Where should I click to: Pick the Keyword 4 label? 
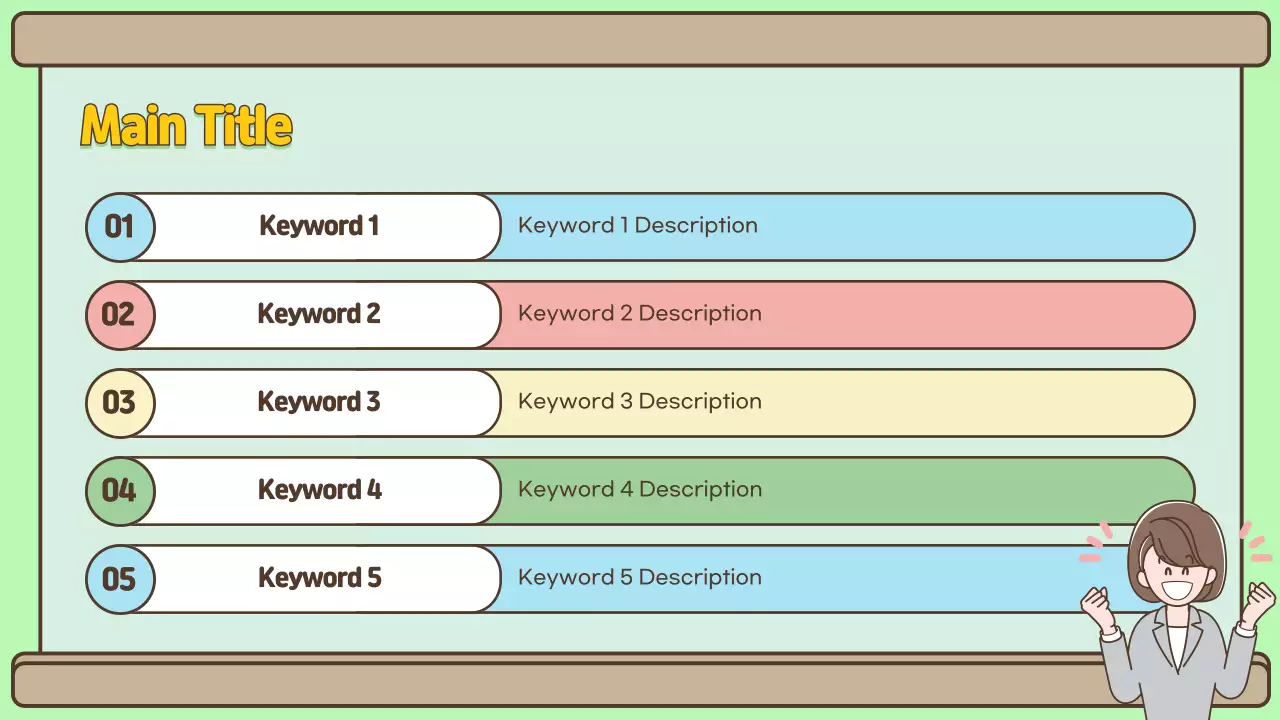click(319, 490)
